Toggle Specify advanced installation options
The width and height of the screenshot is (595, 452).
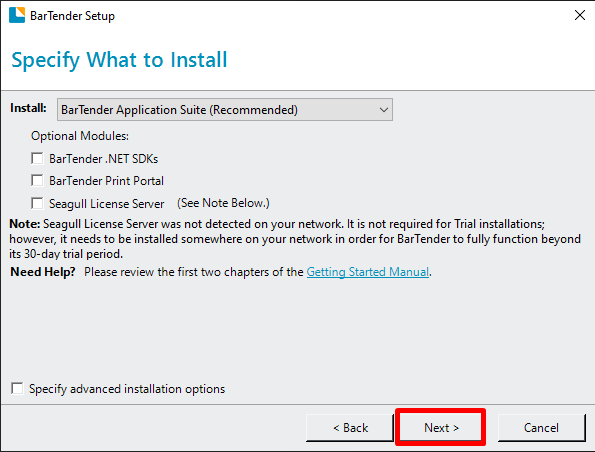(17, 389)
